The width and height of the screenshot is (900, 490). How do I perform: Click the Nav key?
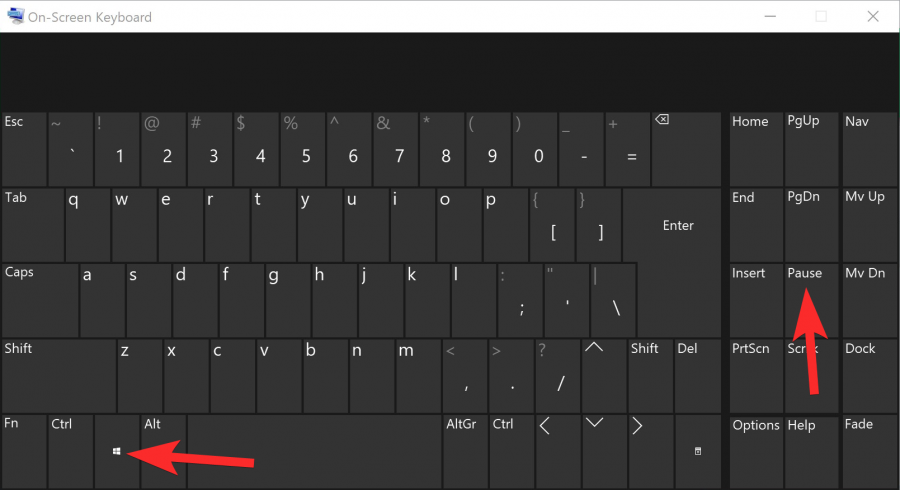pyautogui.click(x=869, y=148)
